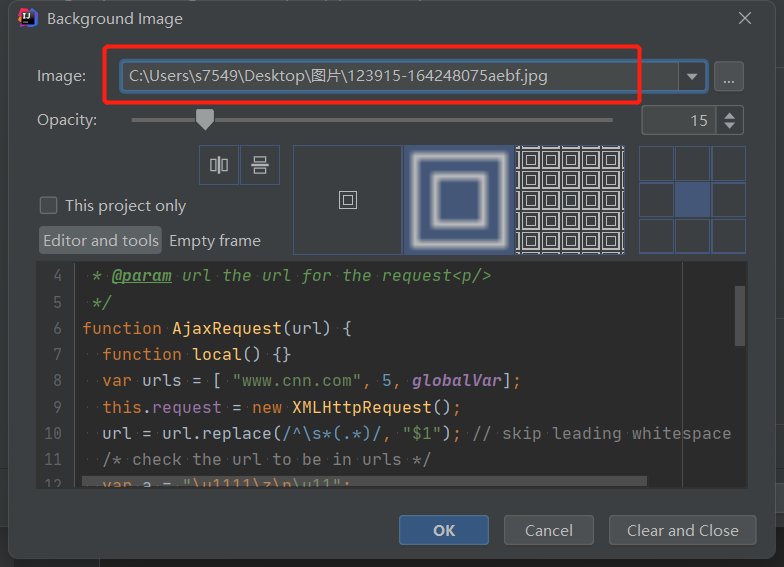
Task: Select the middle-left anchor cell
Action: pos(656,200)
